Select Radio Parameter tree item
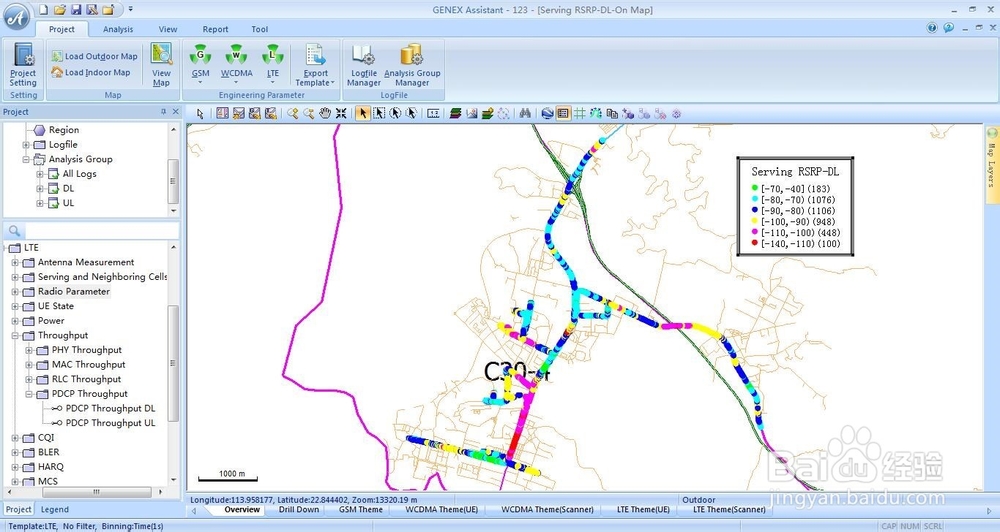The width and height of the screenshot is (1000, 532). pyautogui.click(x=73, y=292)
